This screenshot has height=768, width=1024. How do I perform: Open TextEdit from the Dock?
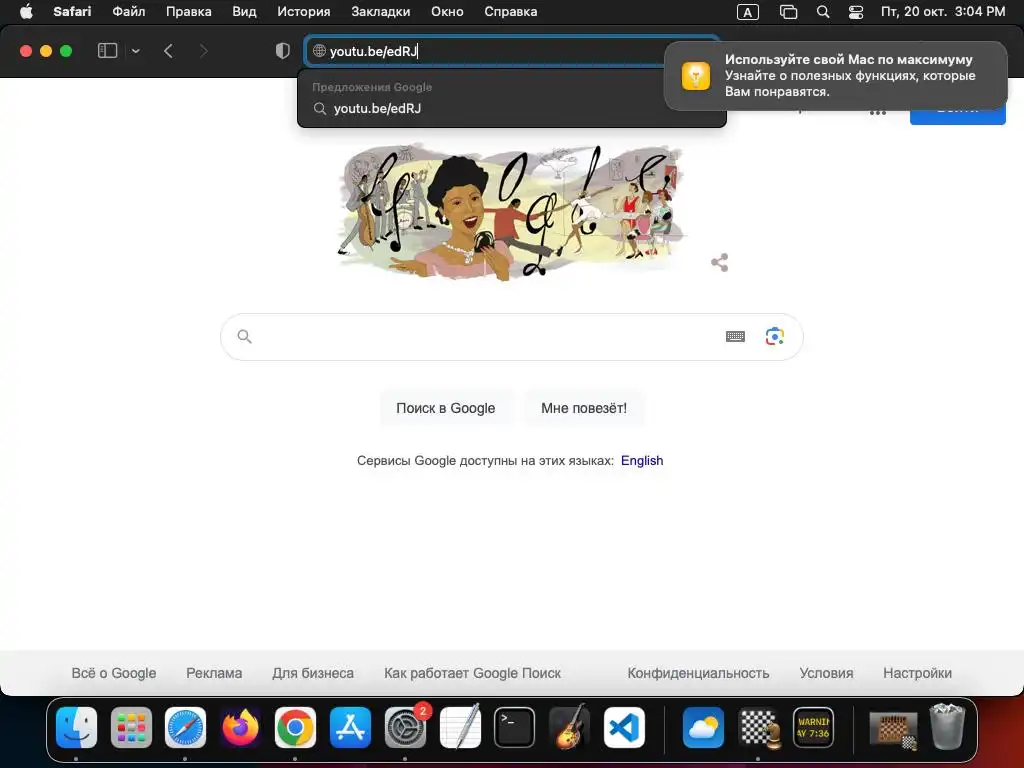(460, 728)
